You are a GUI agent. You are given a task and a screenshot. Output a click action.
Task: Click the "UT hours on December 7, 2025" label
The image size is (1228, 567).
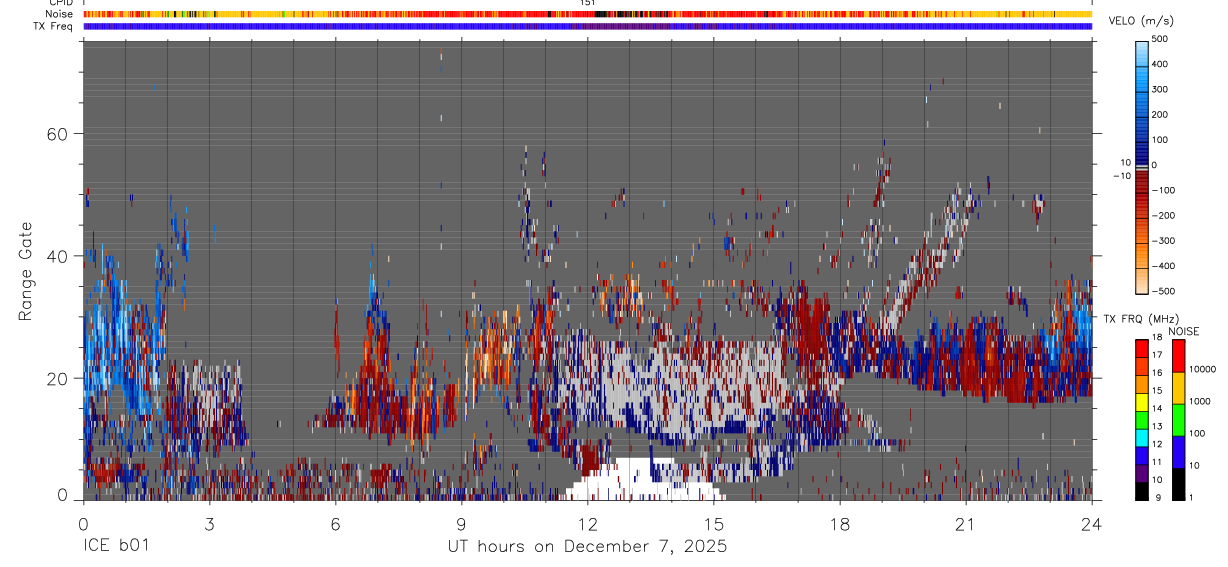click(587, 547)
